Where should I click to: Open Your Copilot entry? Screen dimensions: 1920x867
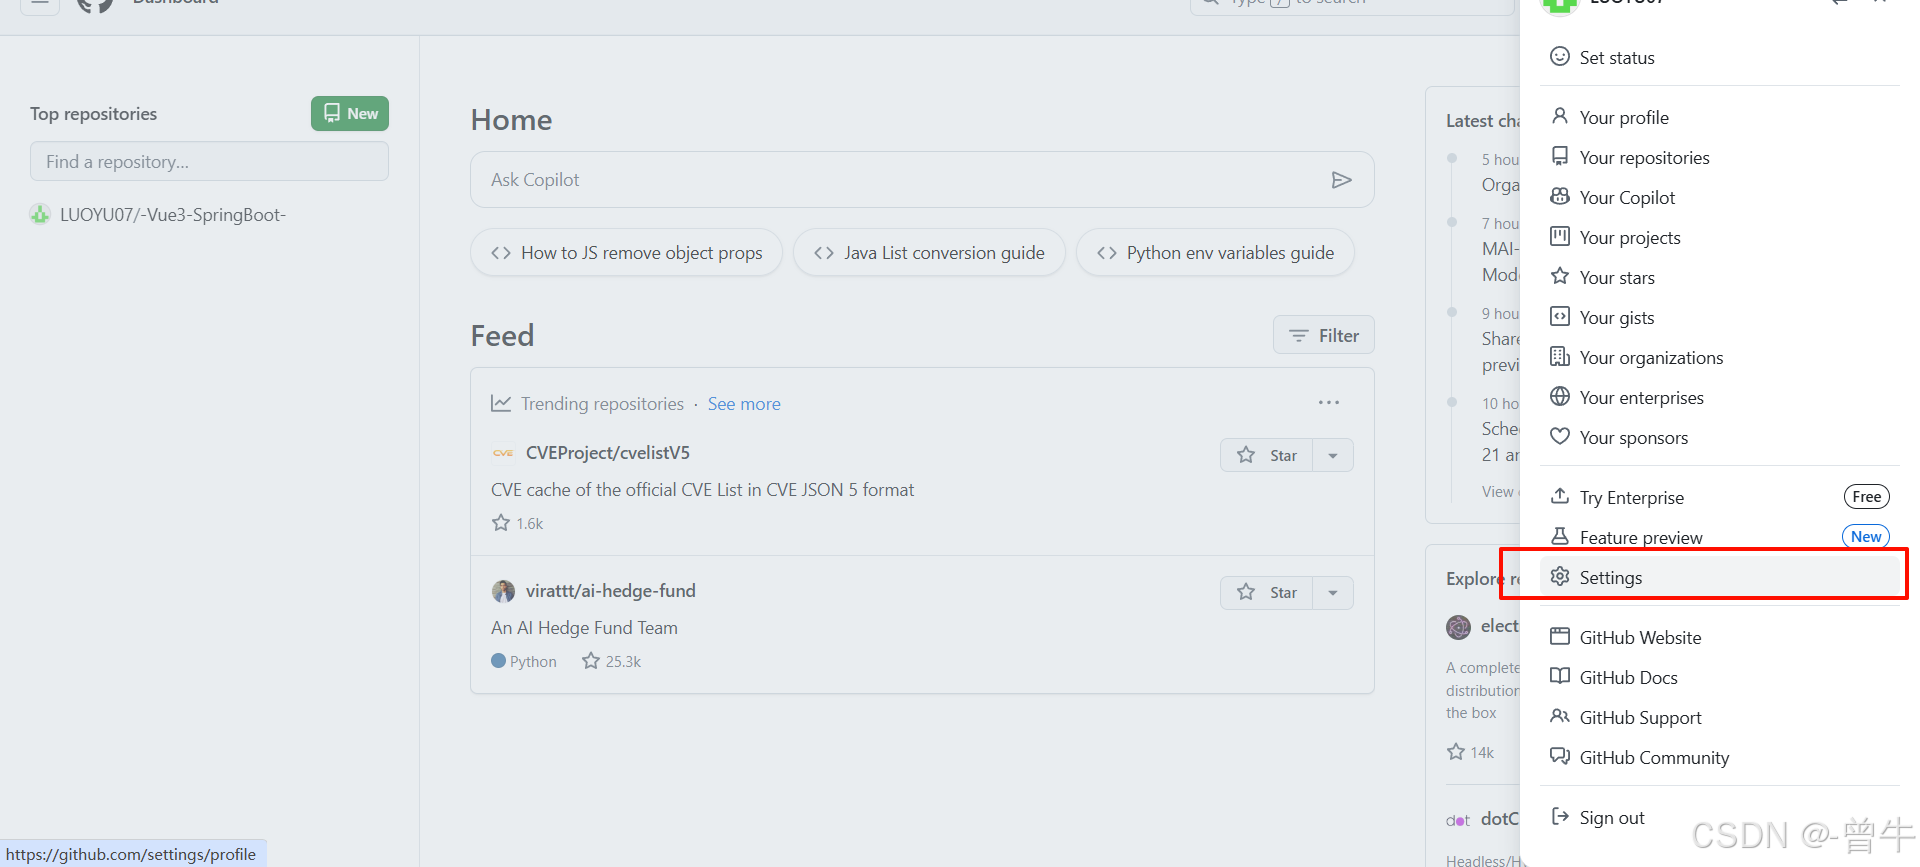[x=1719, y=197]
